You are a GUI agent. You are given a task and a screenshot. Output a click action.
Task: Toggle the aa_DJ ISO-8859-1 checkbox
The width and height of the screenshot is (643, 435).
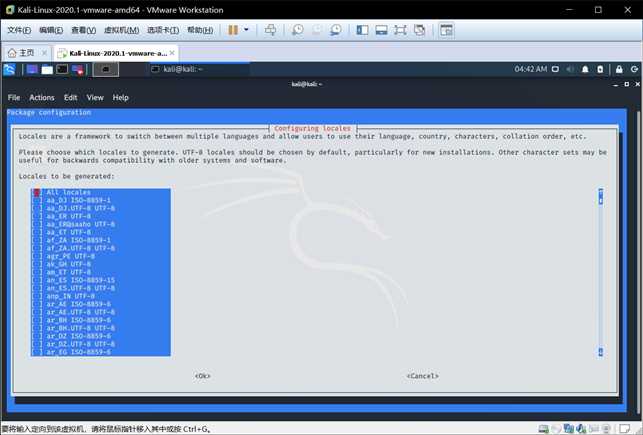[x=37, y=200]
